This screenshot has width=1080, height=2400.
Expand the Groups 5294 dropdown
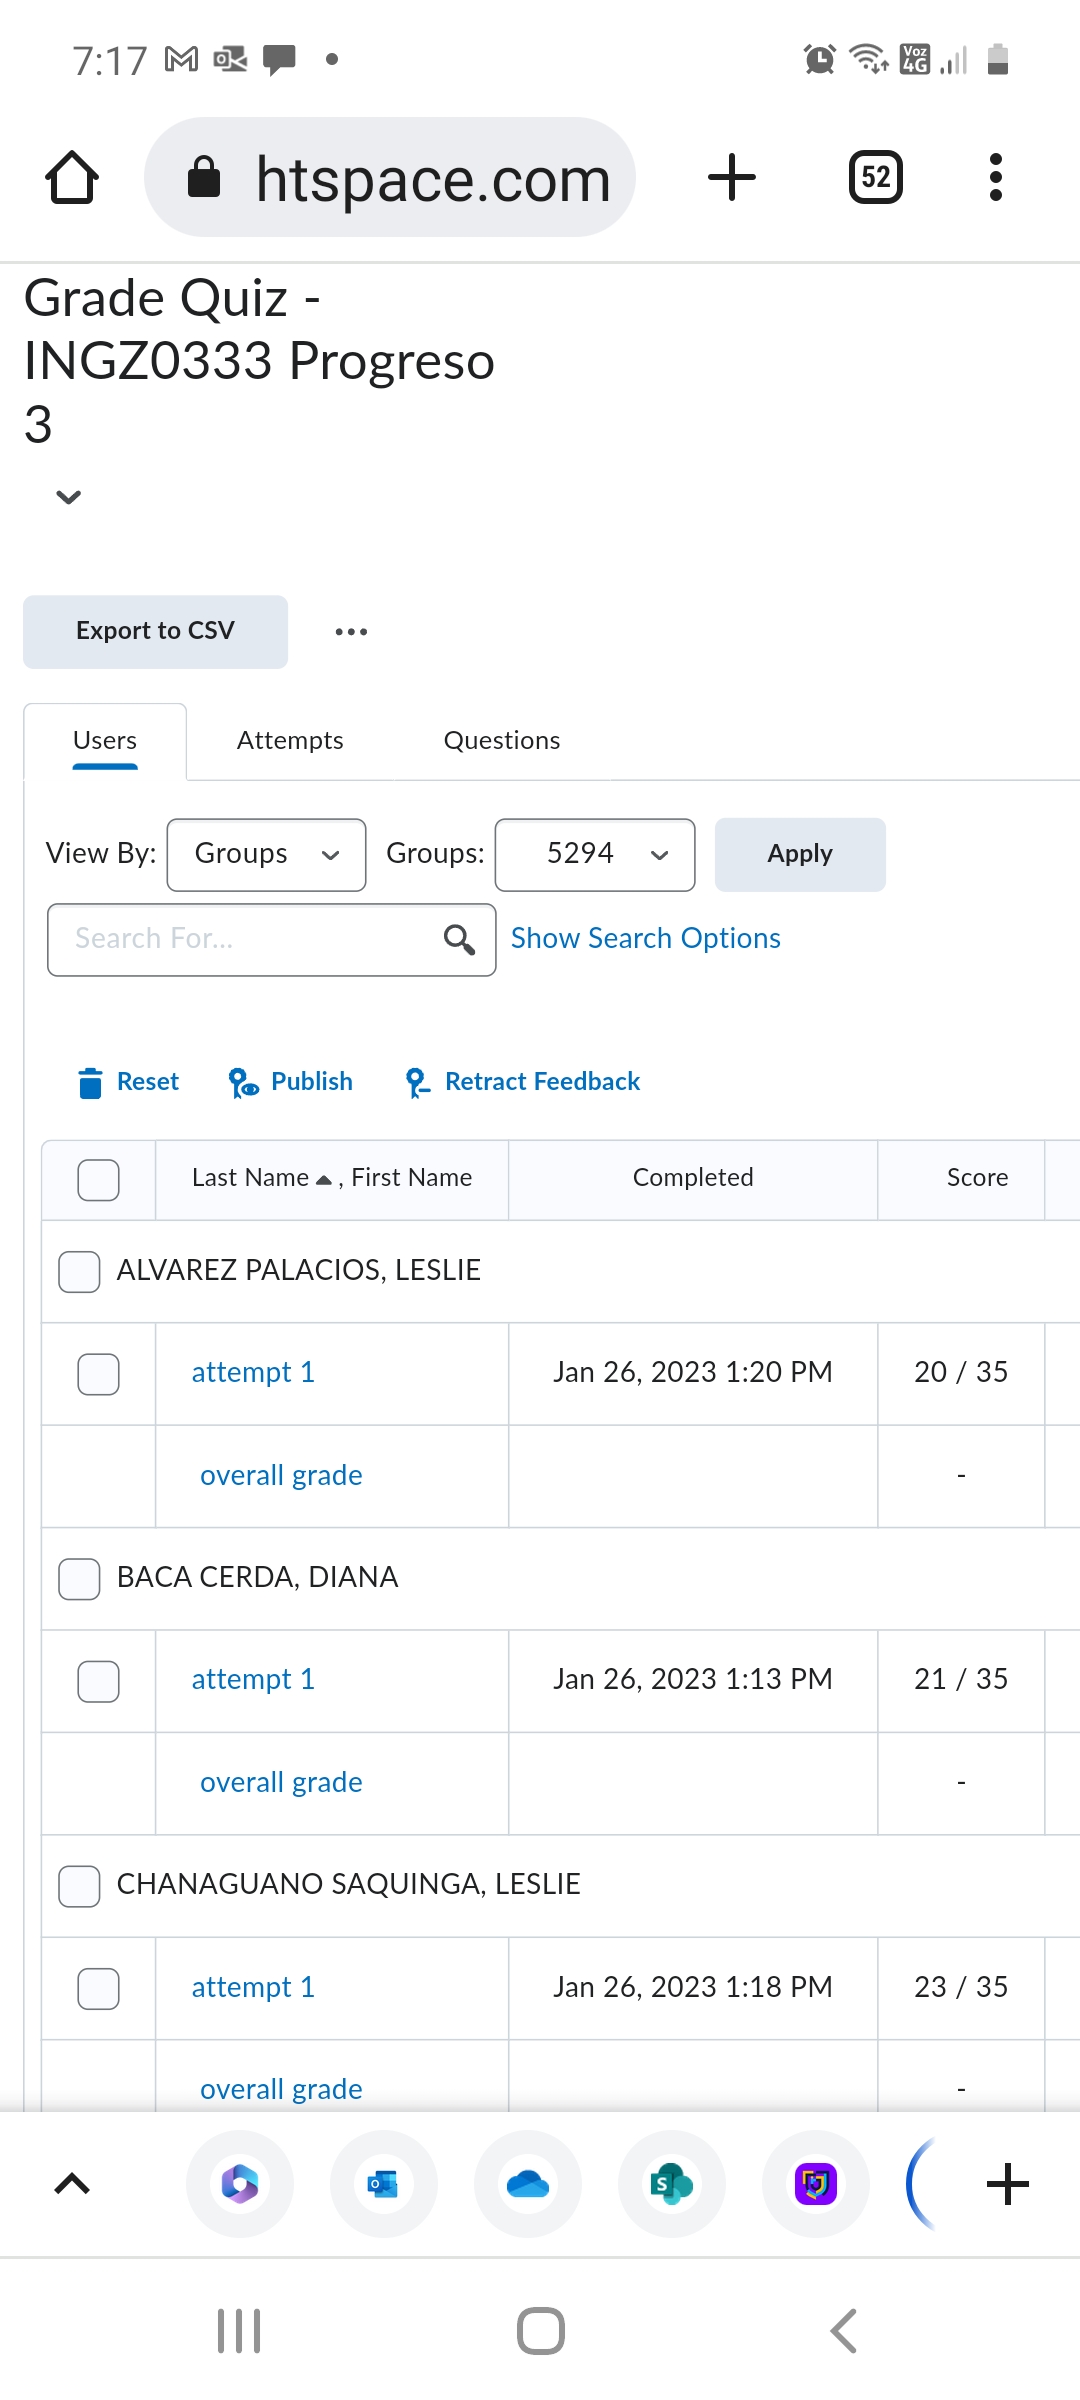(x=595, y=854)
